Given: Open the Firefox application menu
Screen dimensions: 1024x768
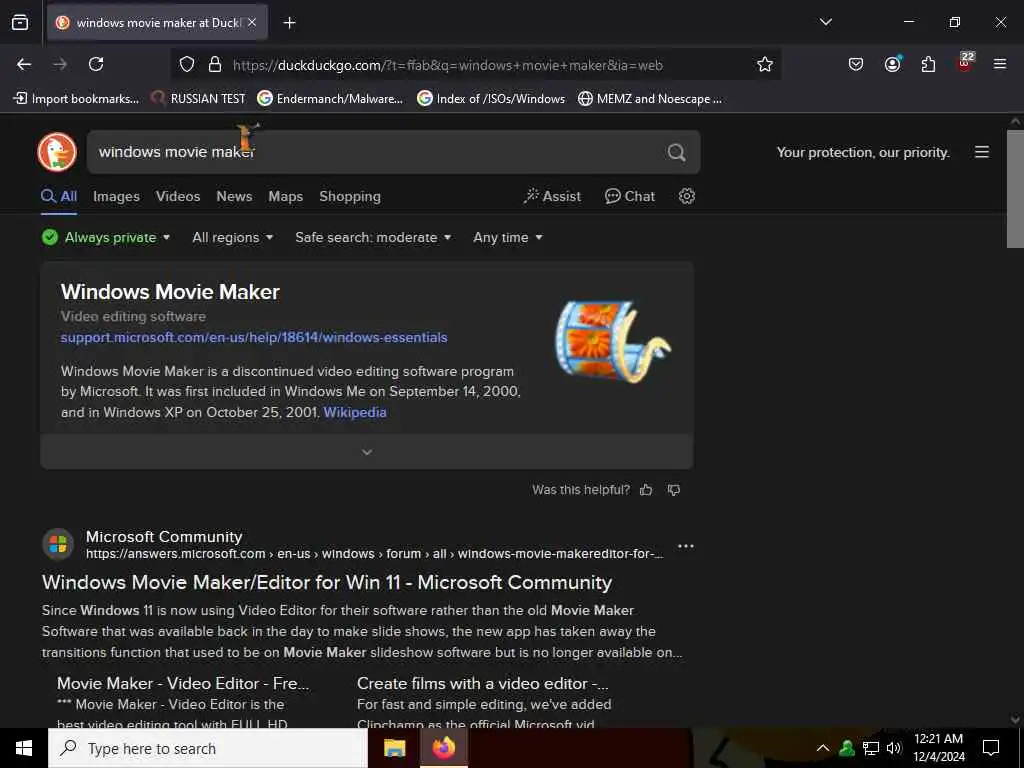Looking at the screenshot, I should pos(999,64).
